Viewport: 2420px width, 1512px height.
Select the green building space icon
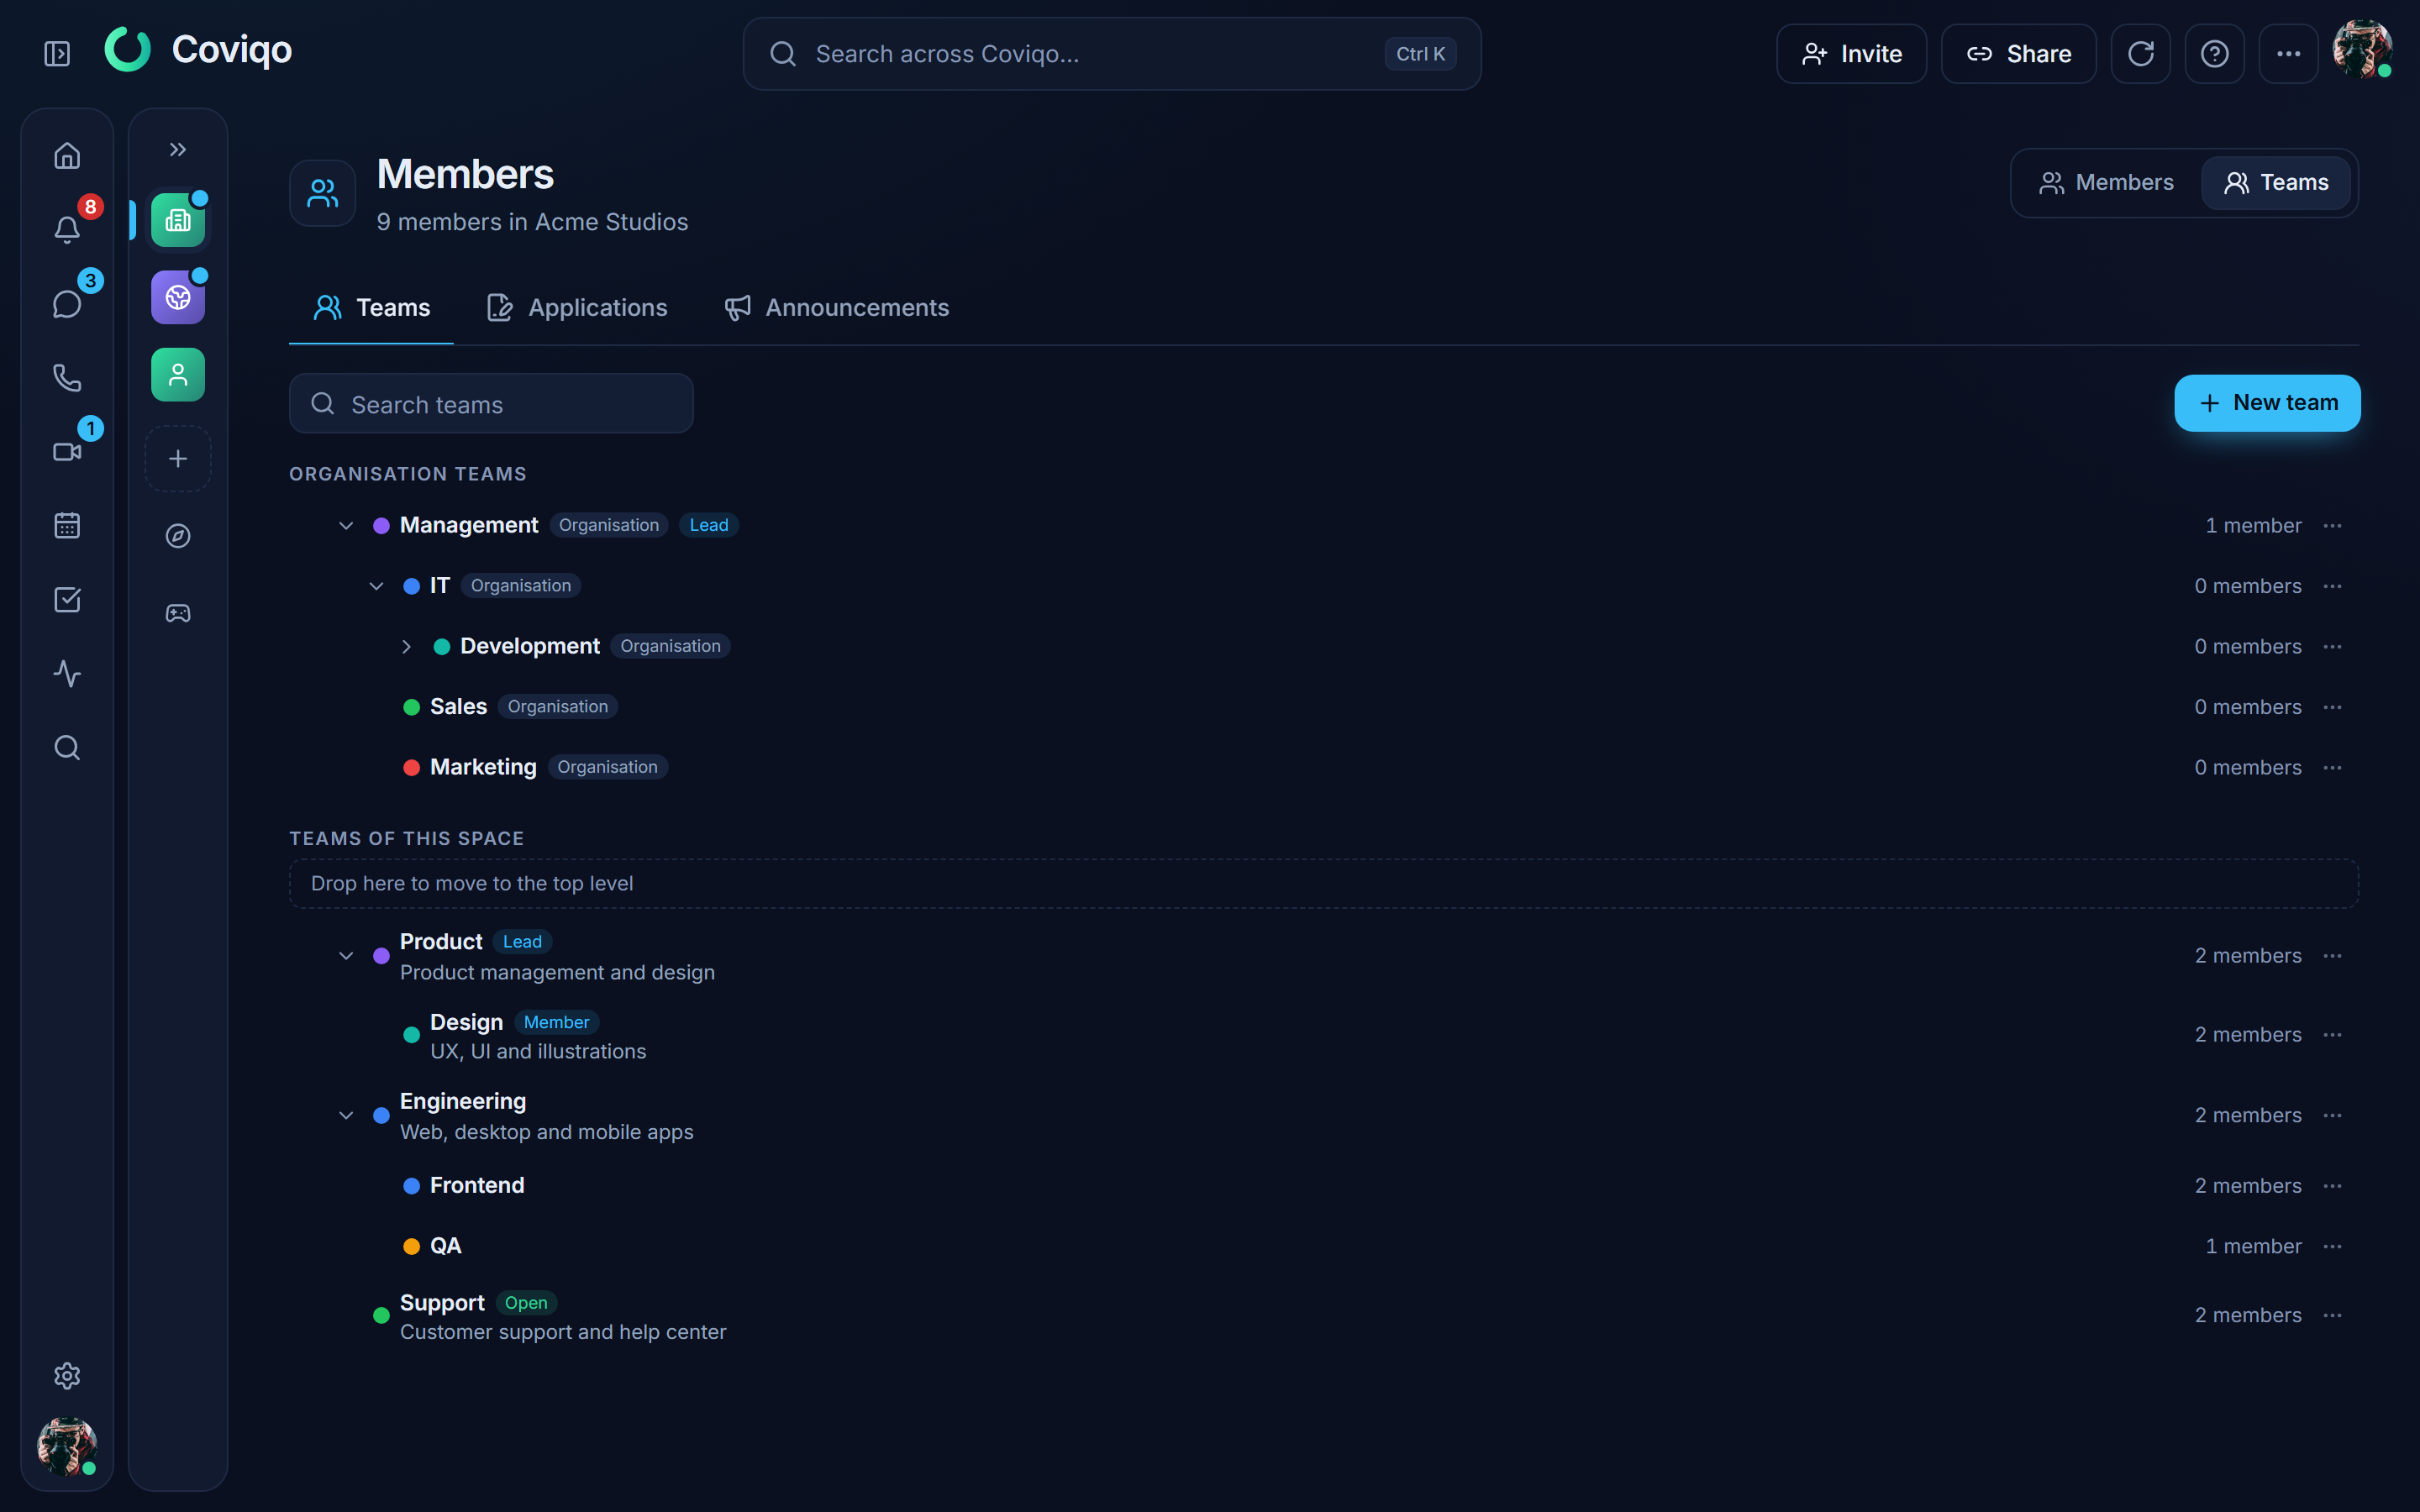178,220
